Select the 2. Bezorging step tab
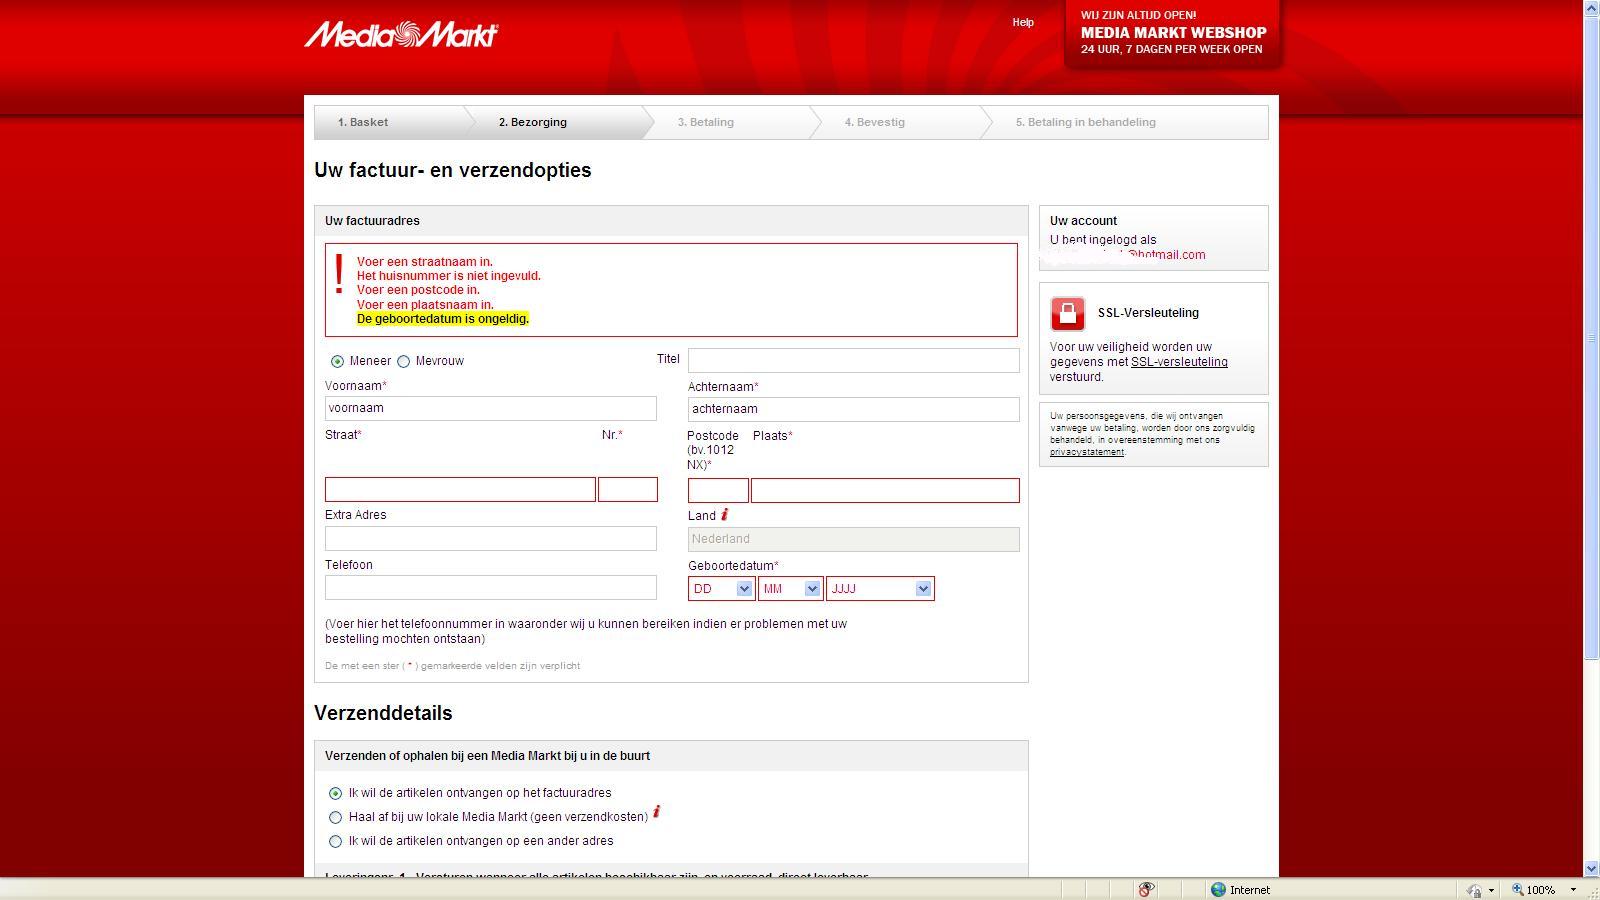Viewport: 1600px width, 900px height. (533, 122)
